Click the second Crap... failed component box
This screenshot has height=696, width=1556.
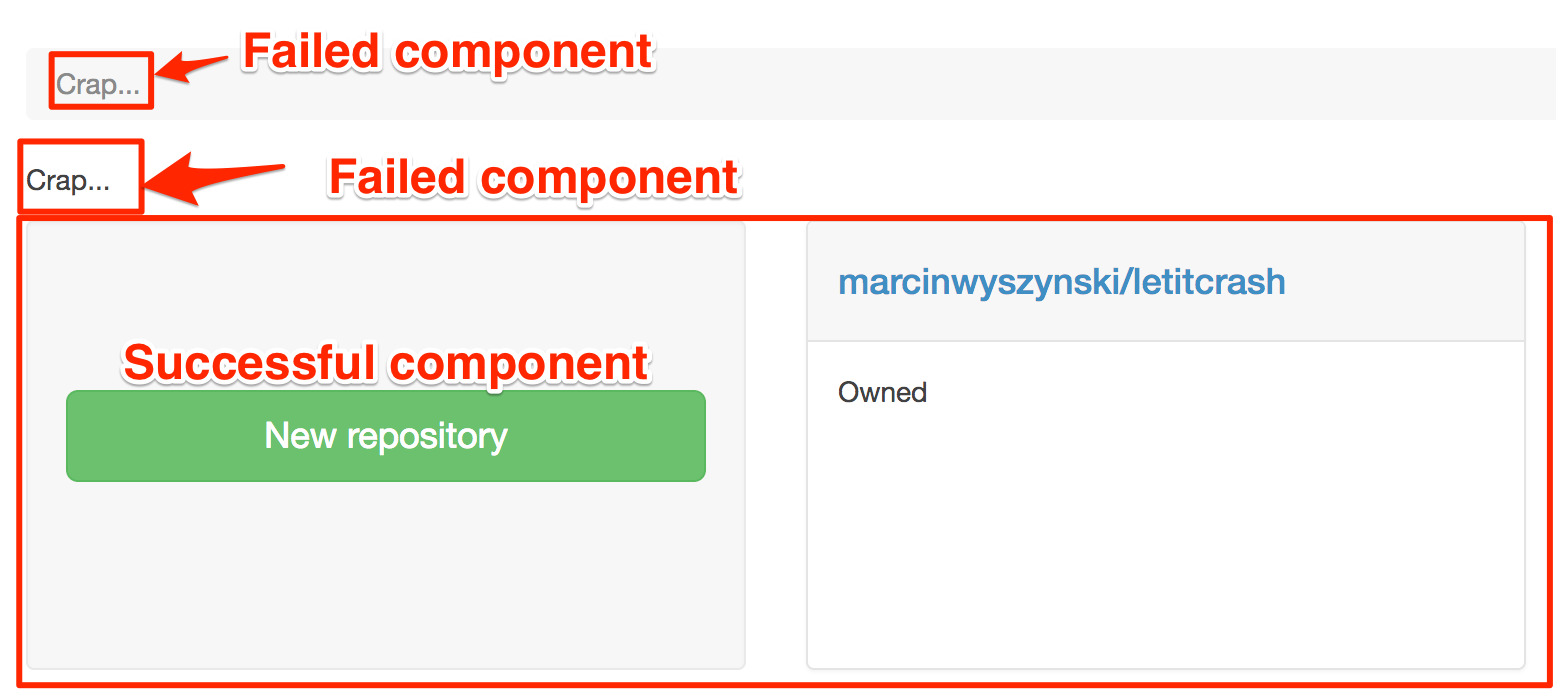pos(79,177)
